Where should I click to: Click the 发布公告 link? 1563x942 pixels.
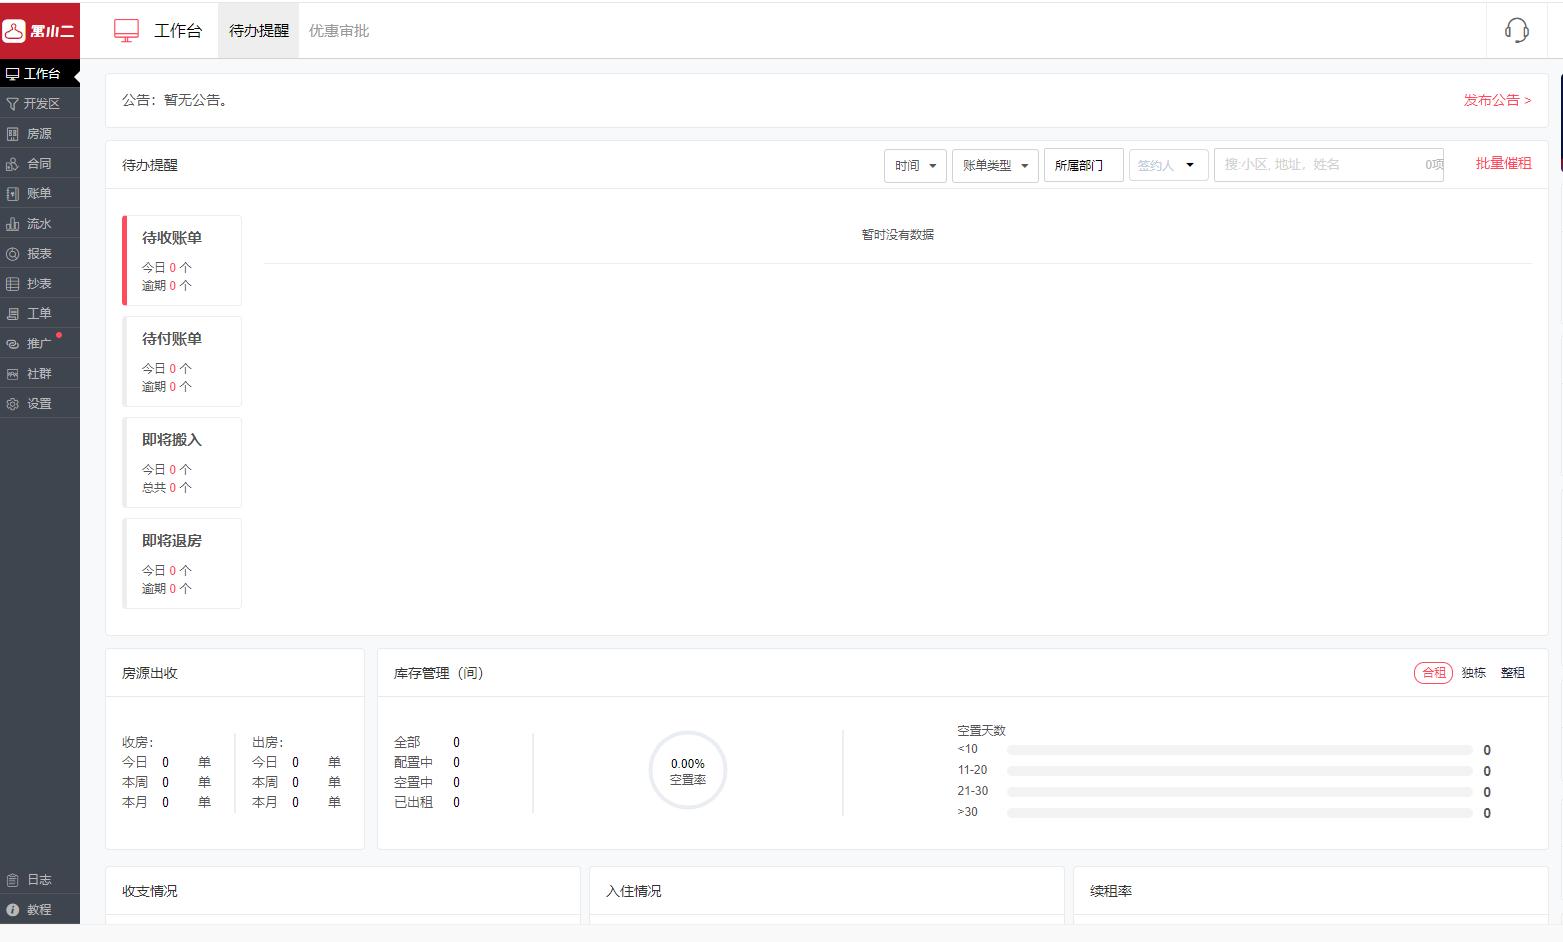click(1496, 100)
